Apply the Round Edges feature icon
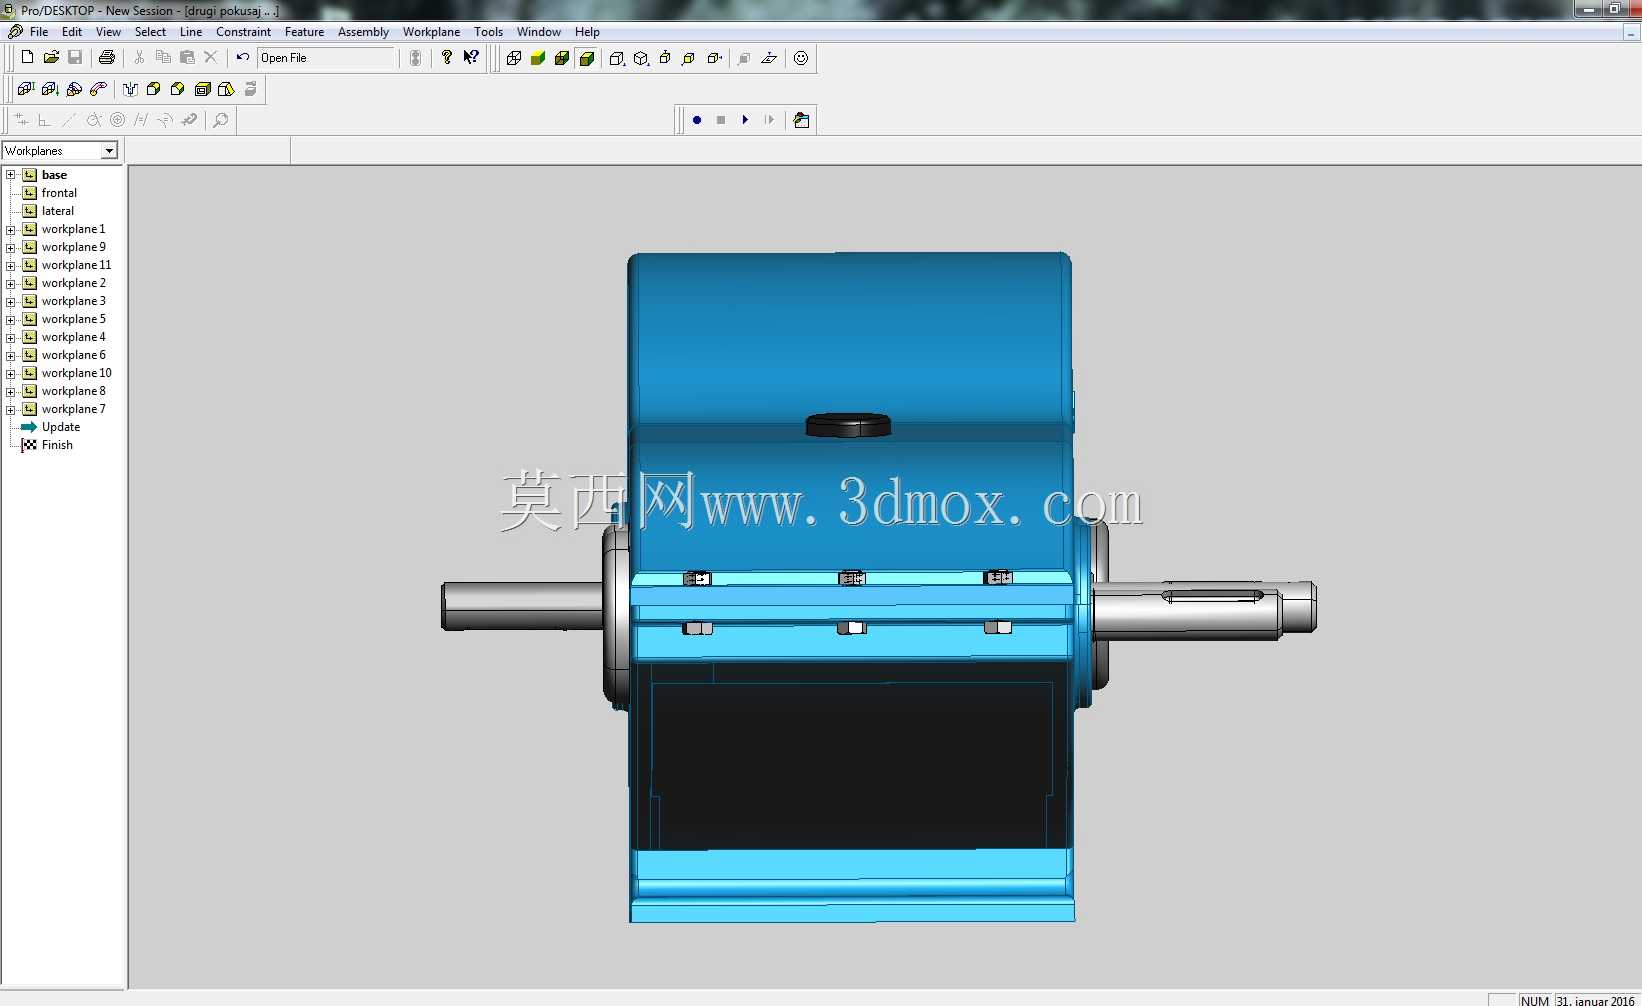Viewport: 1642px width, 1006px height. [154, 89]
